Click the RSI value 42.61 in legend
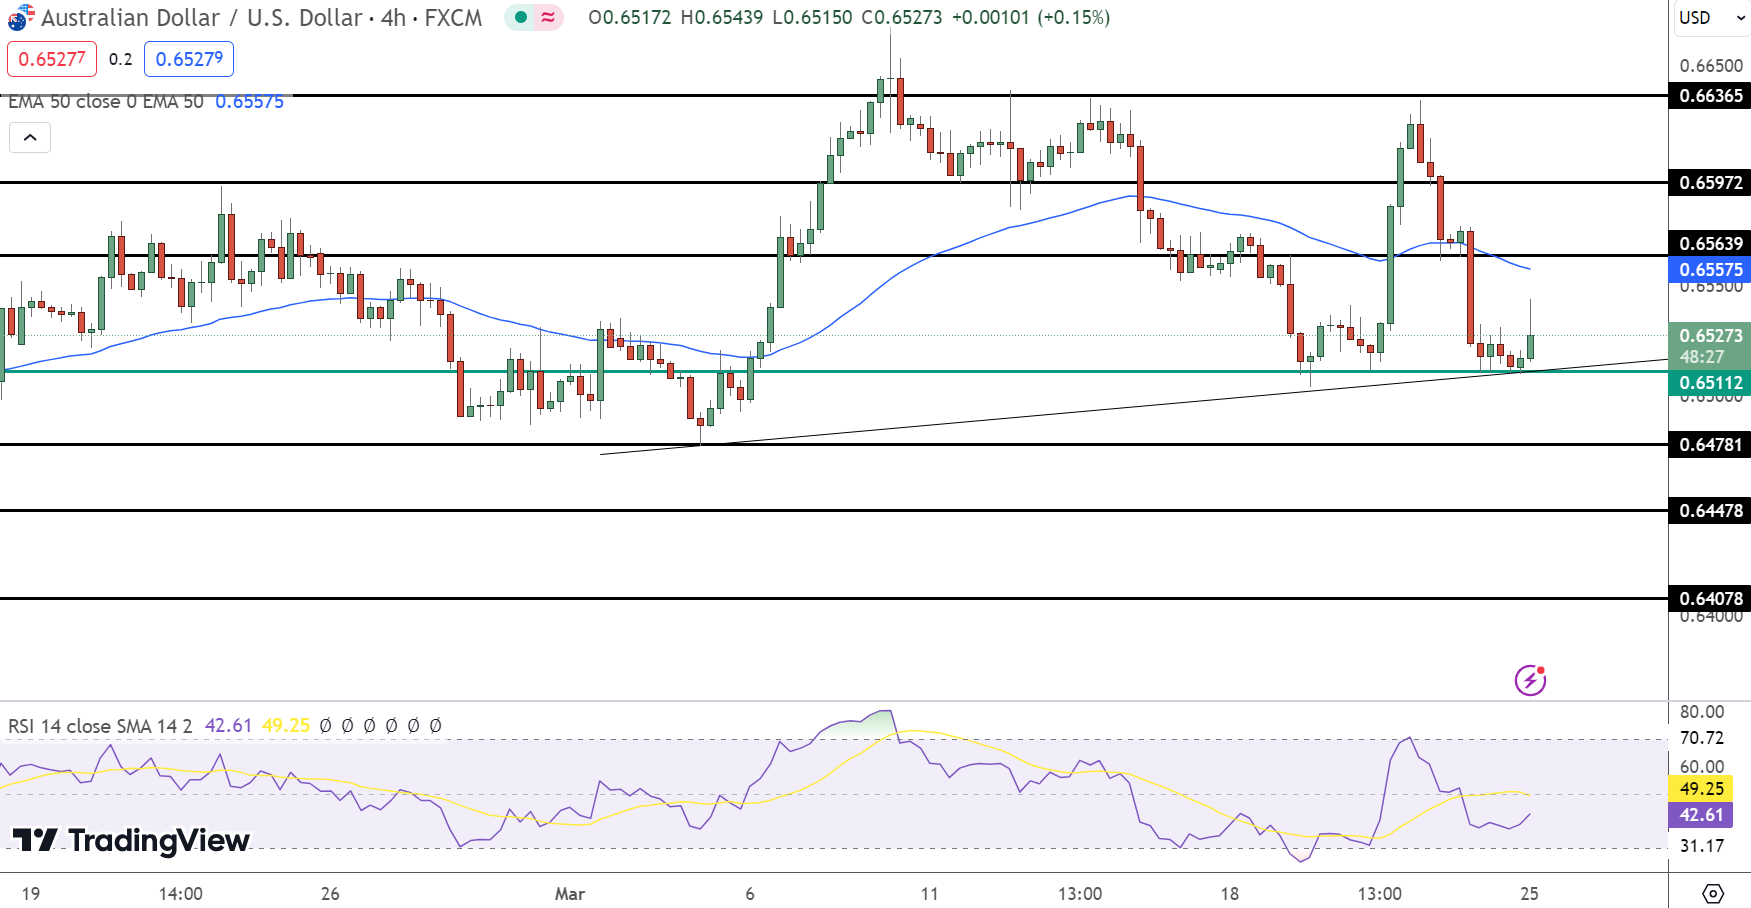This screenshot has height=908, width=1751. point(228,726)
